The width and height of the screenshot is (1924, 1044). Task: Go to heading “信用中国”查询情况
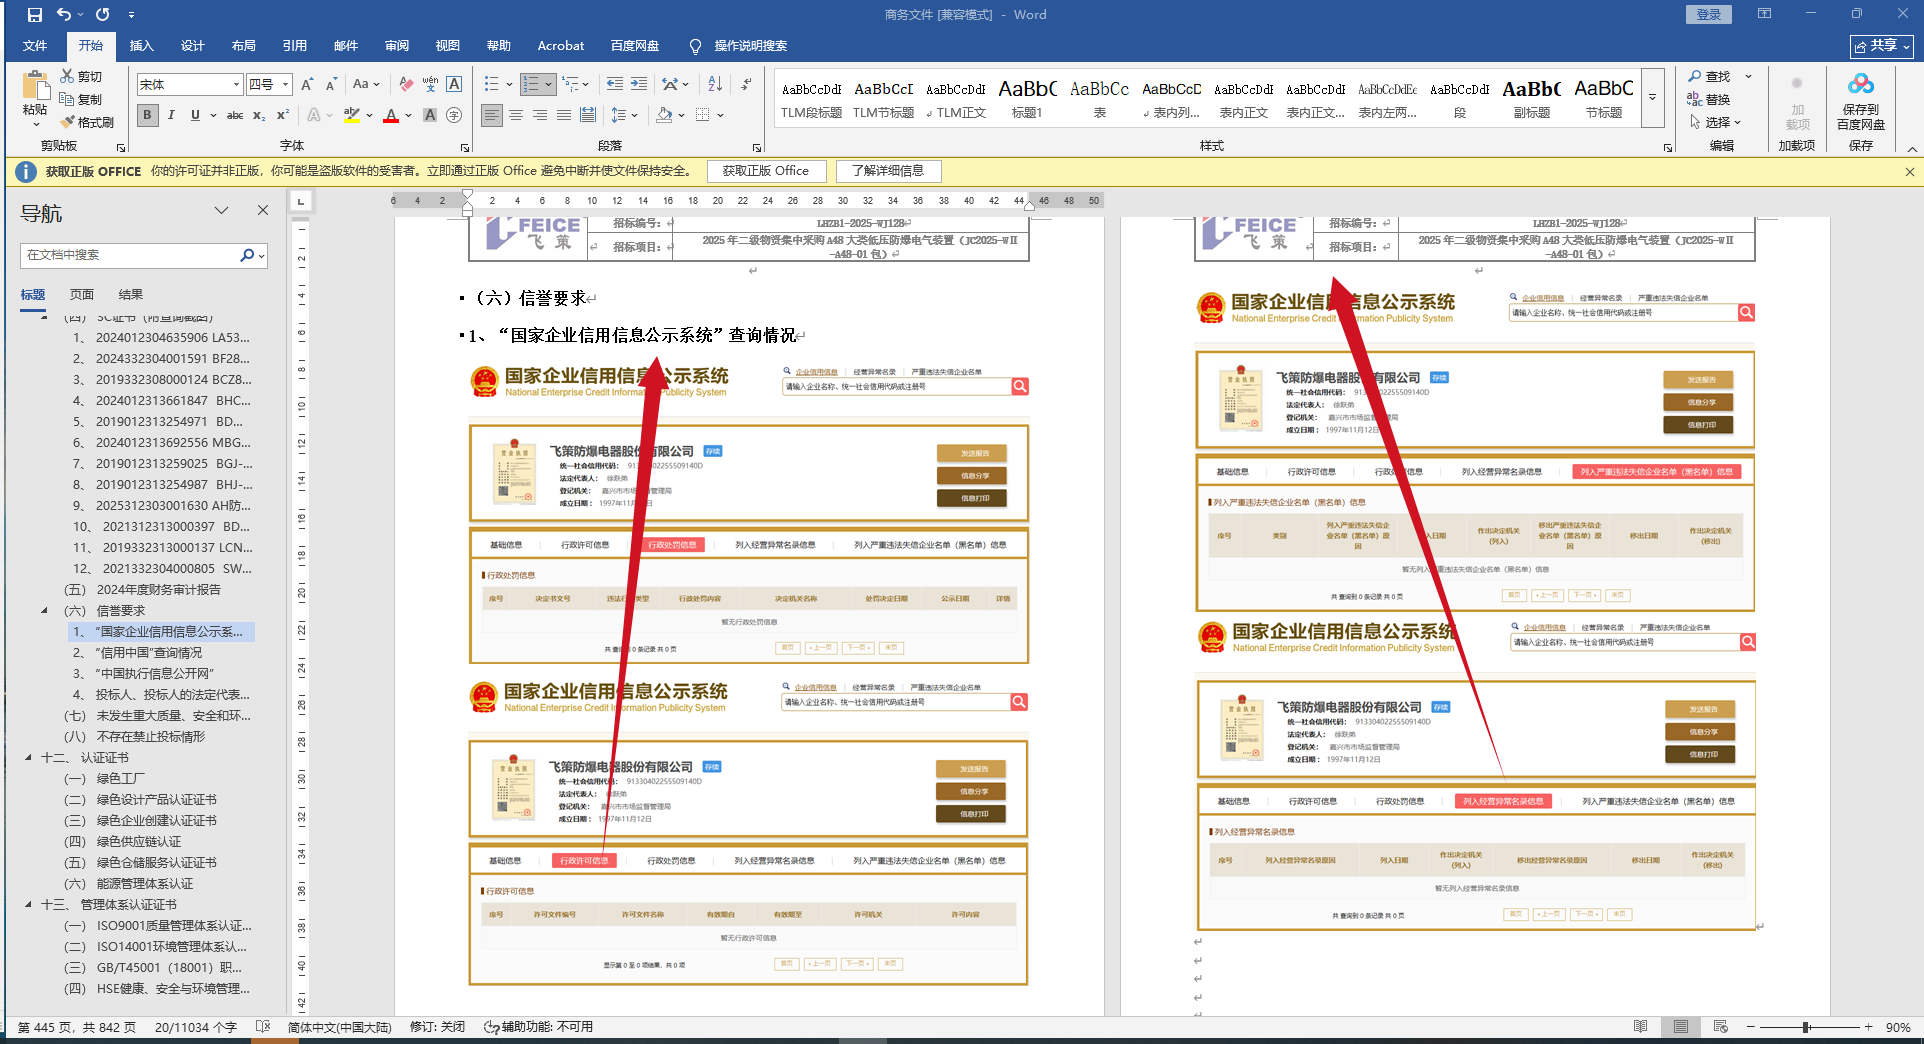point(150,653)
